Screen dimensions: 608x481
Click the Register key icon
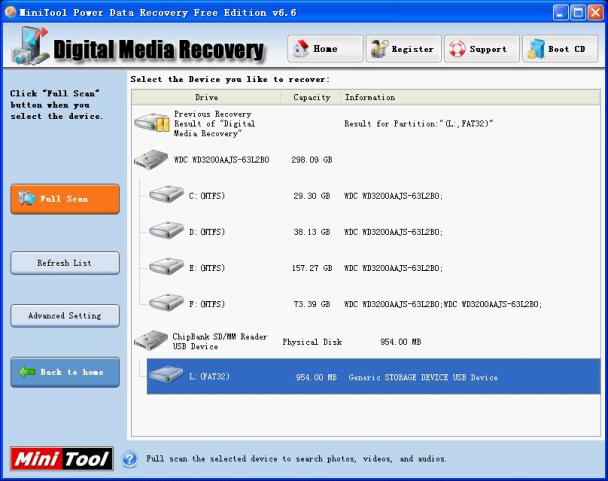(x=380, y=49)
